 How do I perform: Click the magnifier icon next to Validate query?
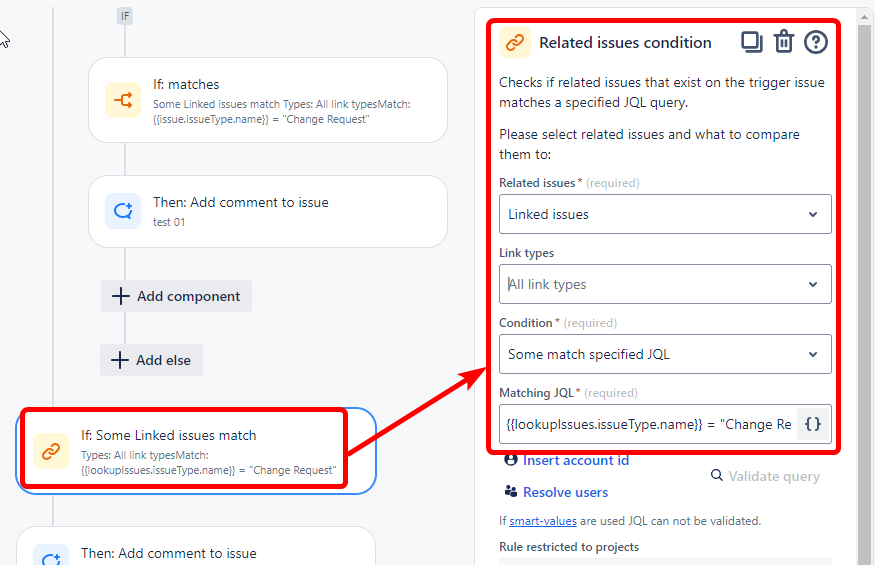pyautogui.click(x=717, y=475)
